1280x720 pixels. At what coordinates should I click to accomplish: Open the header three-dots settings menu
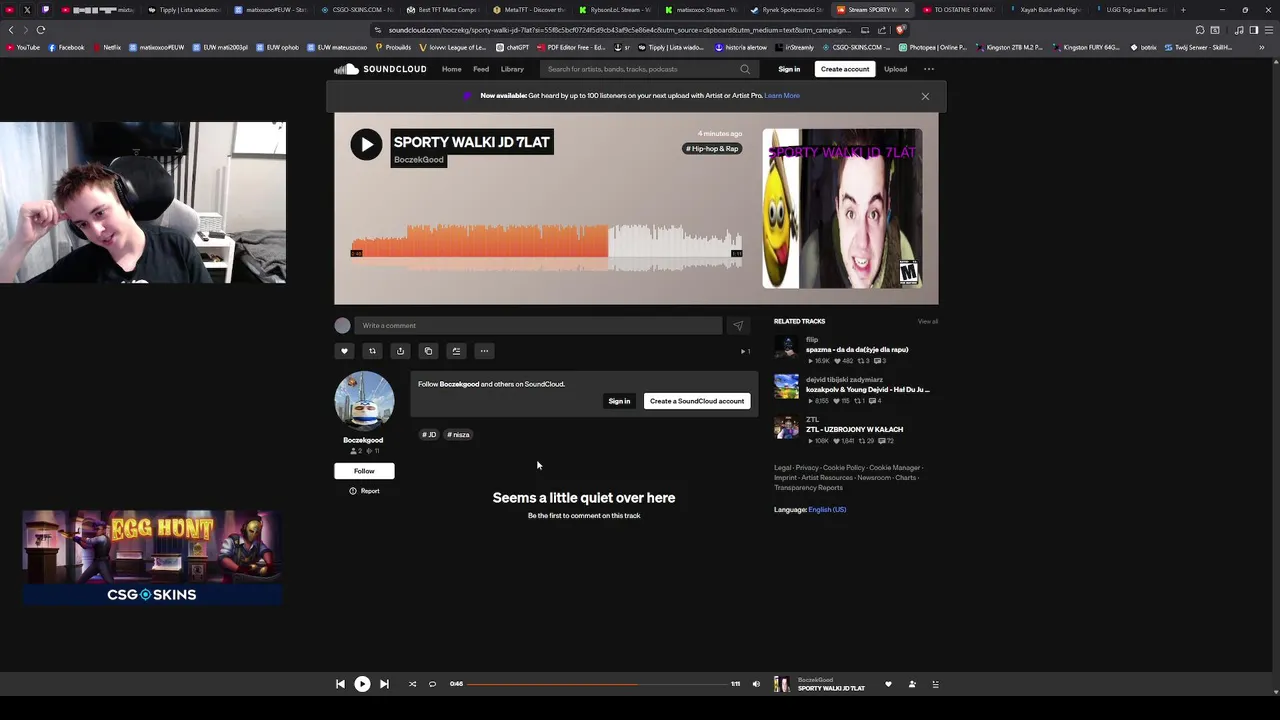(x=929, y=69)
